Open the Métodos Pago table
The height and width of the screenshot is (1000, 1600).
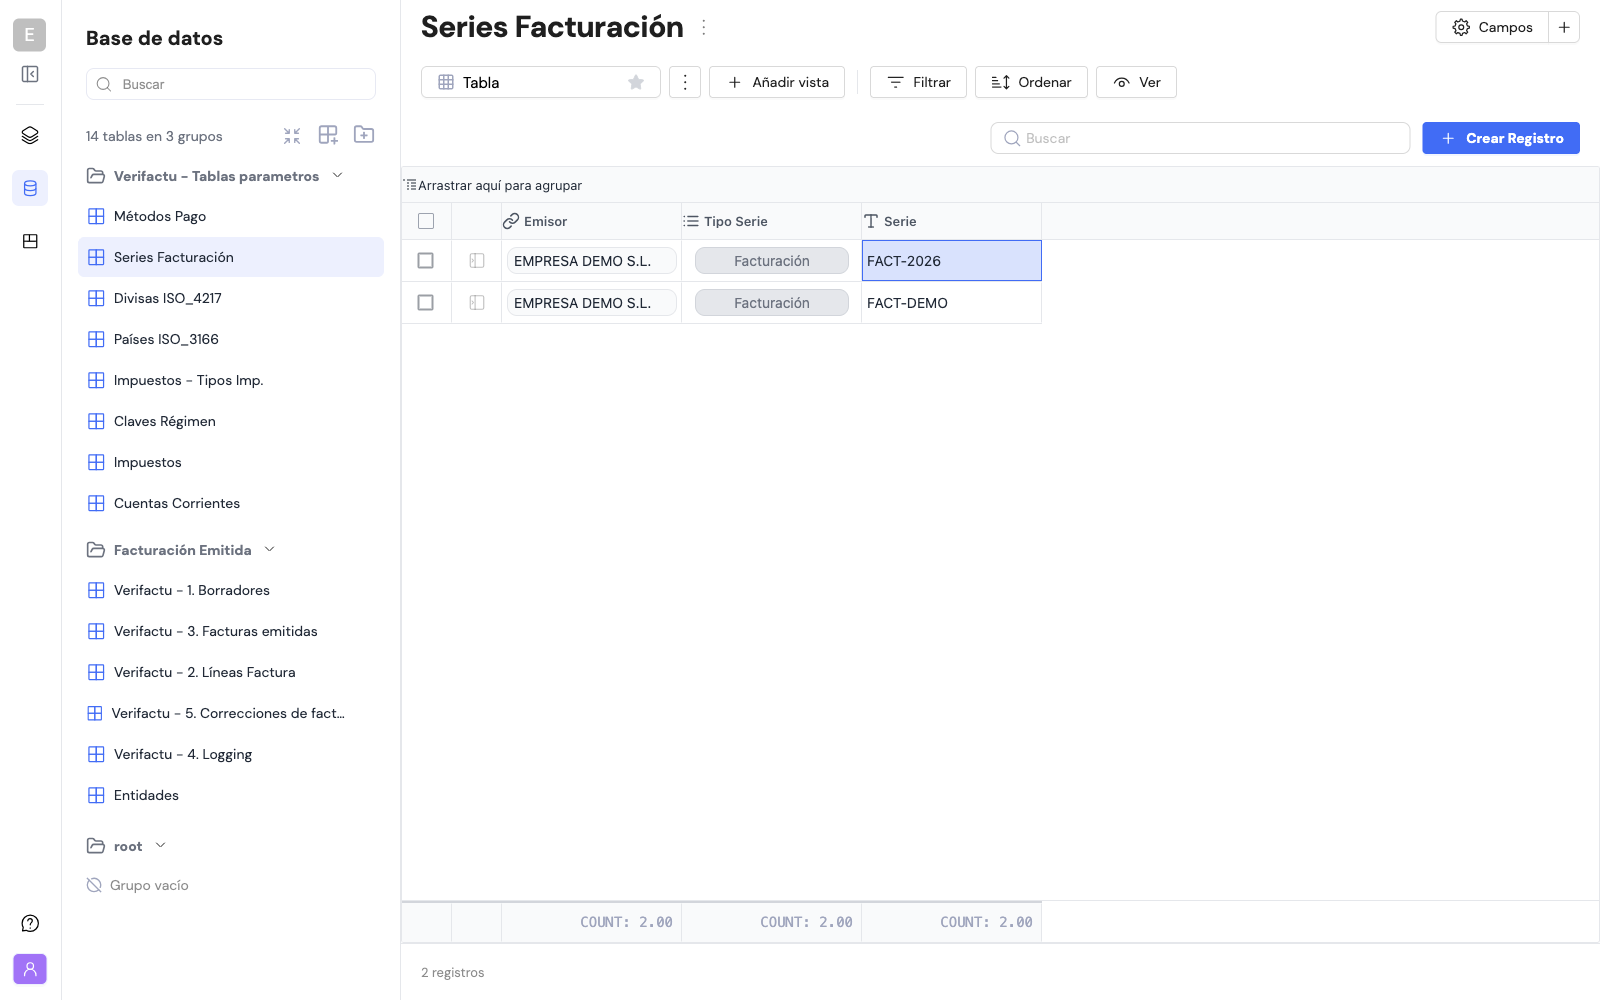[231, 216]
